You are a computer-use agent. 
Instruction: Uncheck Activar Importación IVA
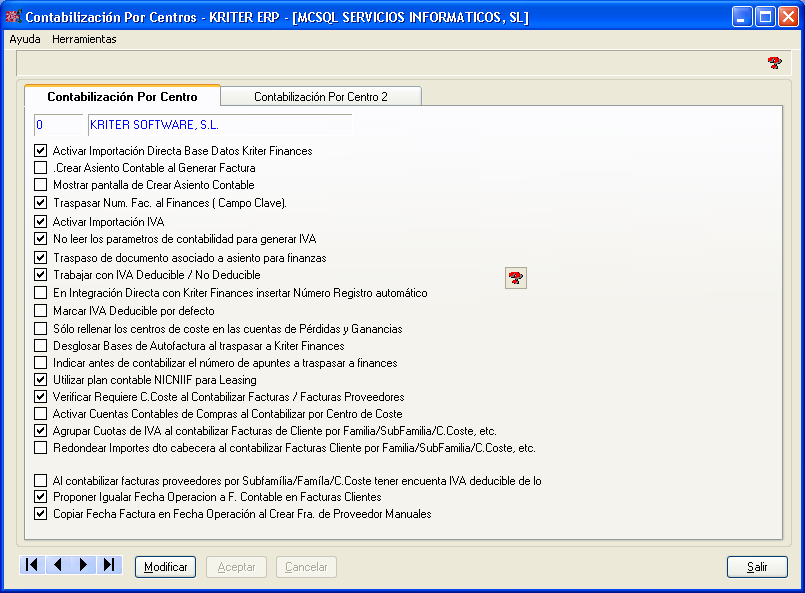point(41,222)
